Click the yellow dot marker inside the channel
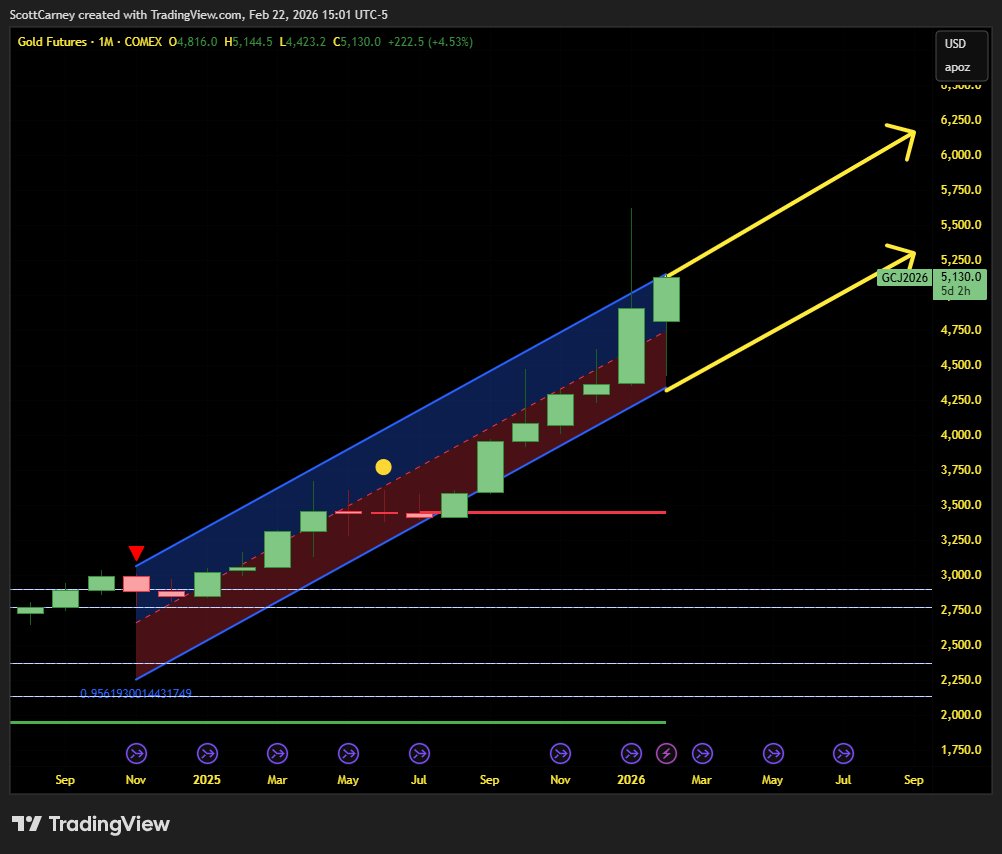The height and width of the screenshot is (854, 1002). [x=383, y=466]
